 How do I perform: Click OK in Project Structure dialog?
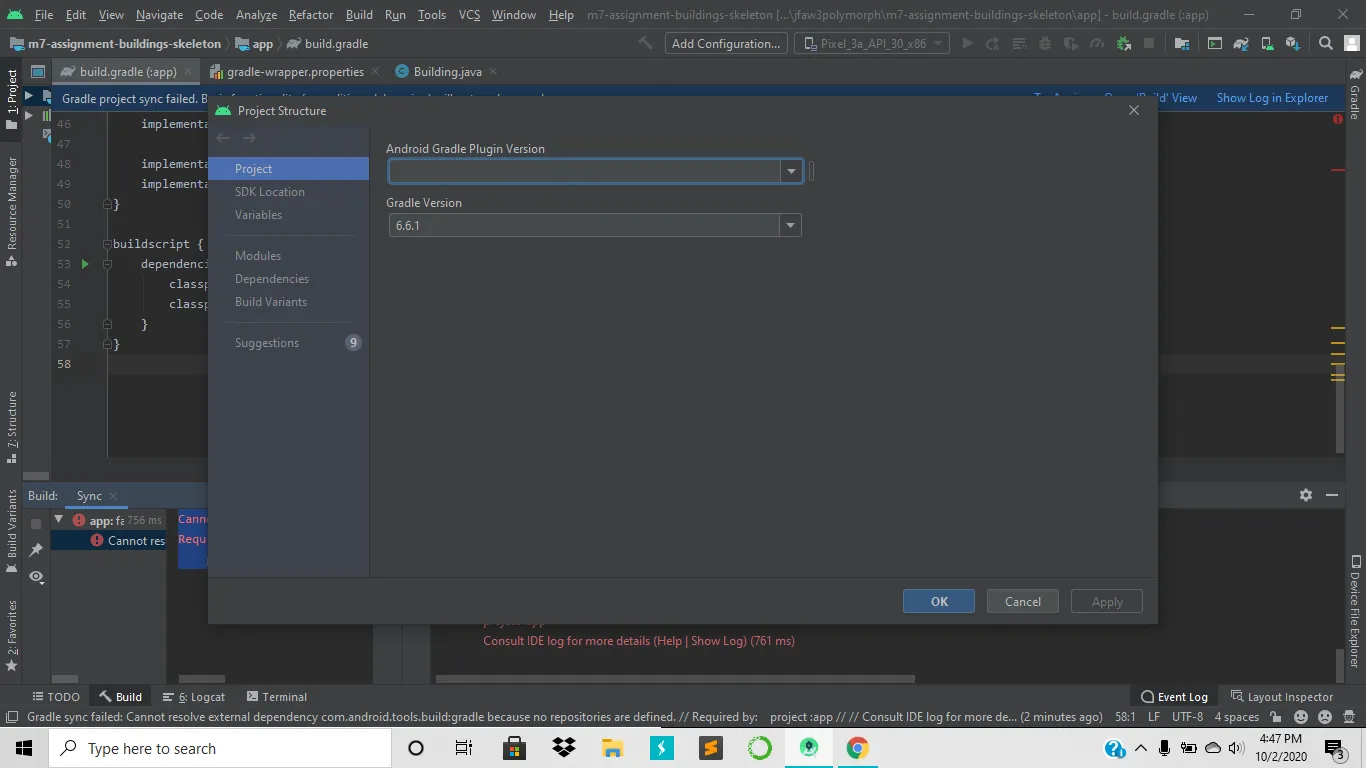point(939,601)
